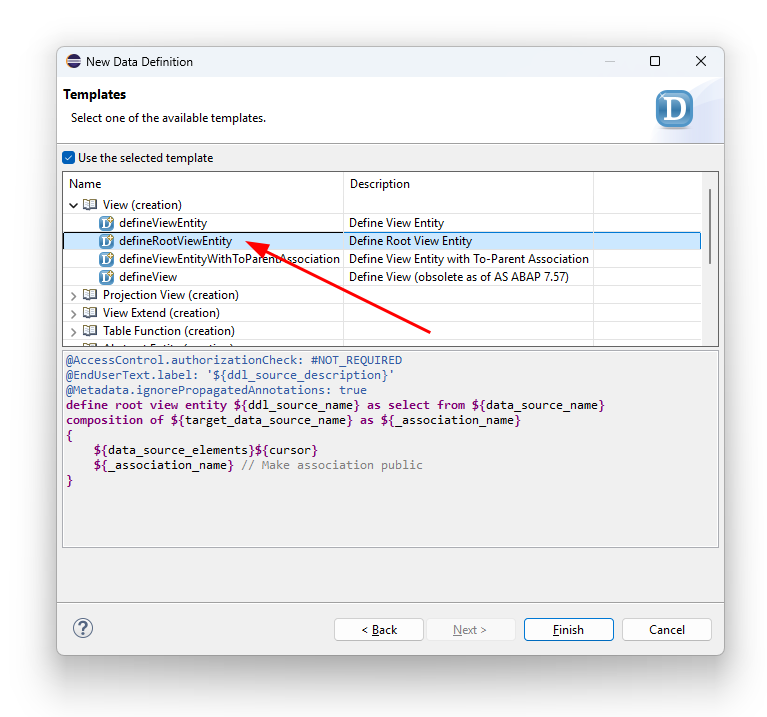
Task: Click the Eclipse icon in title bar
Action: 74,61
